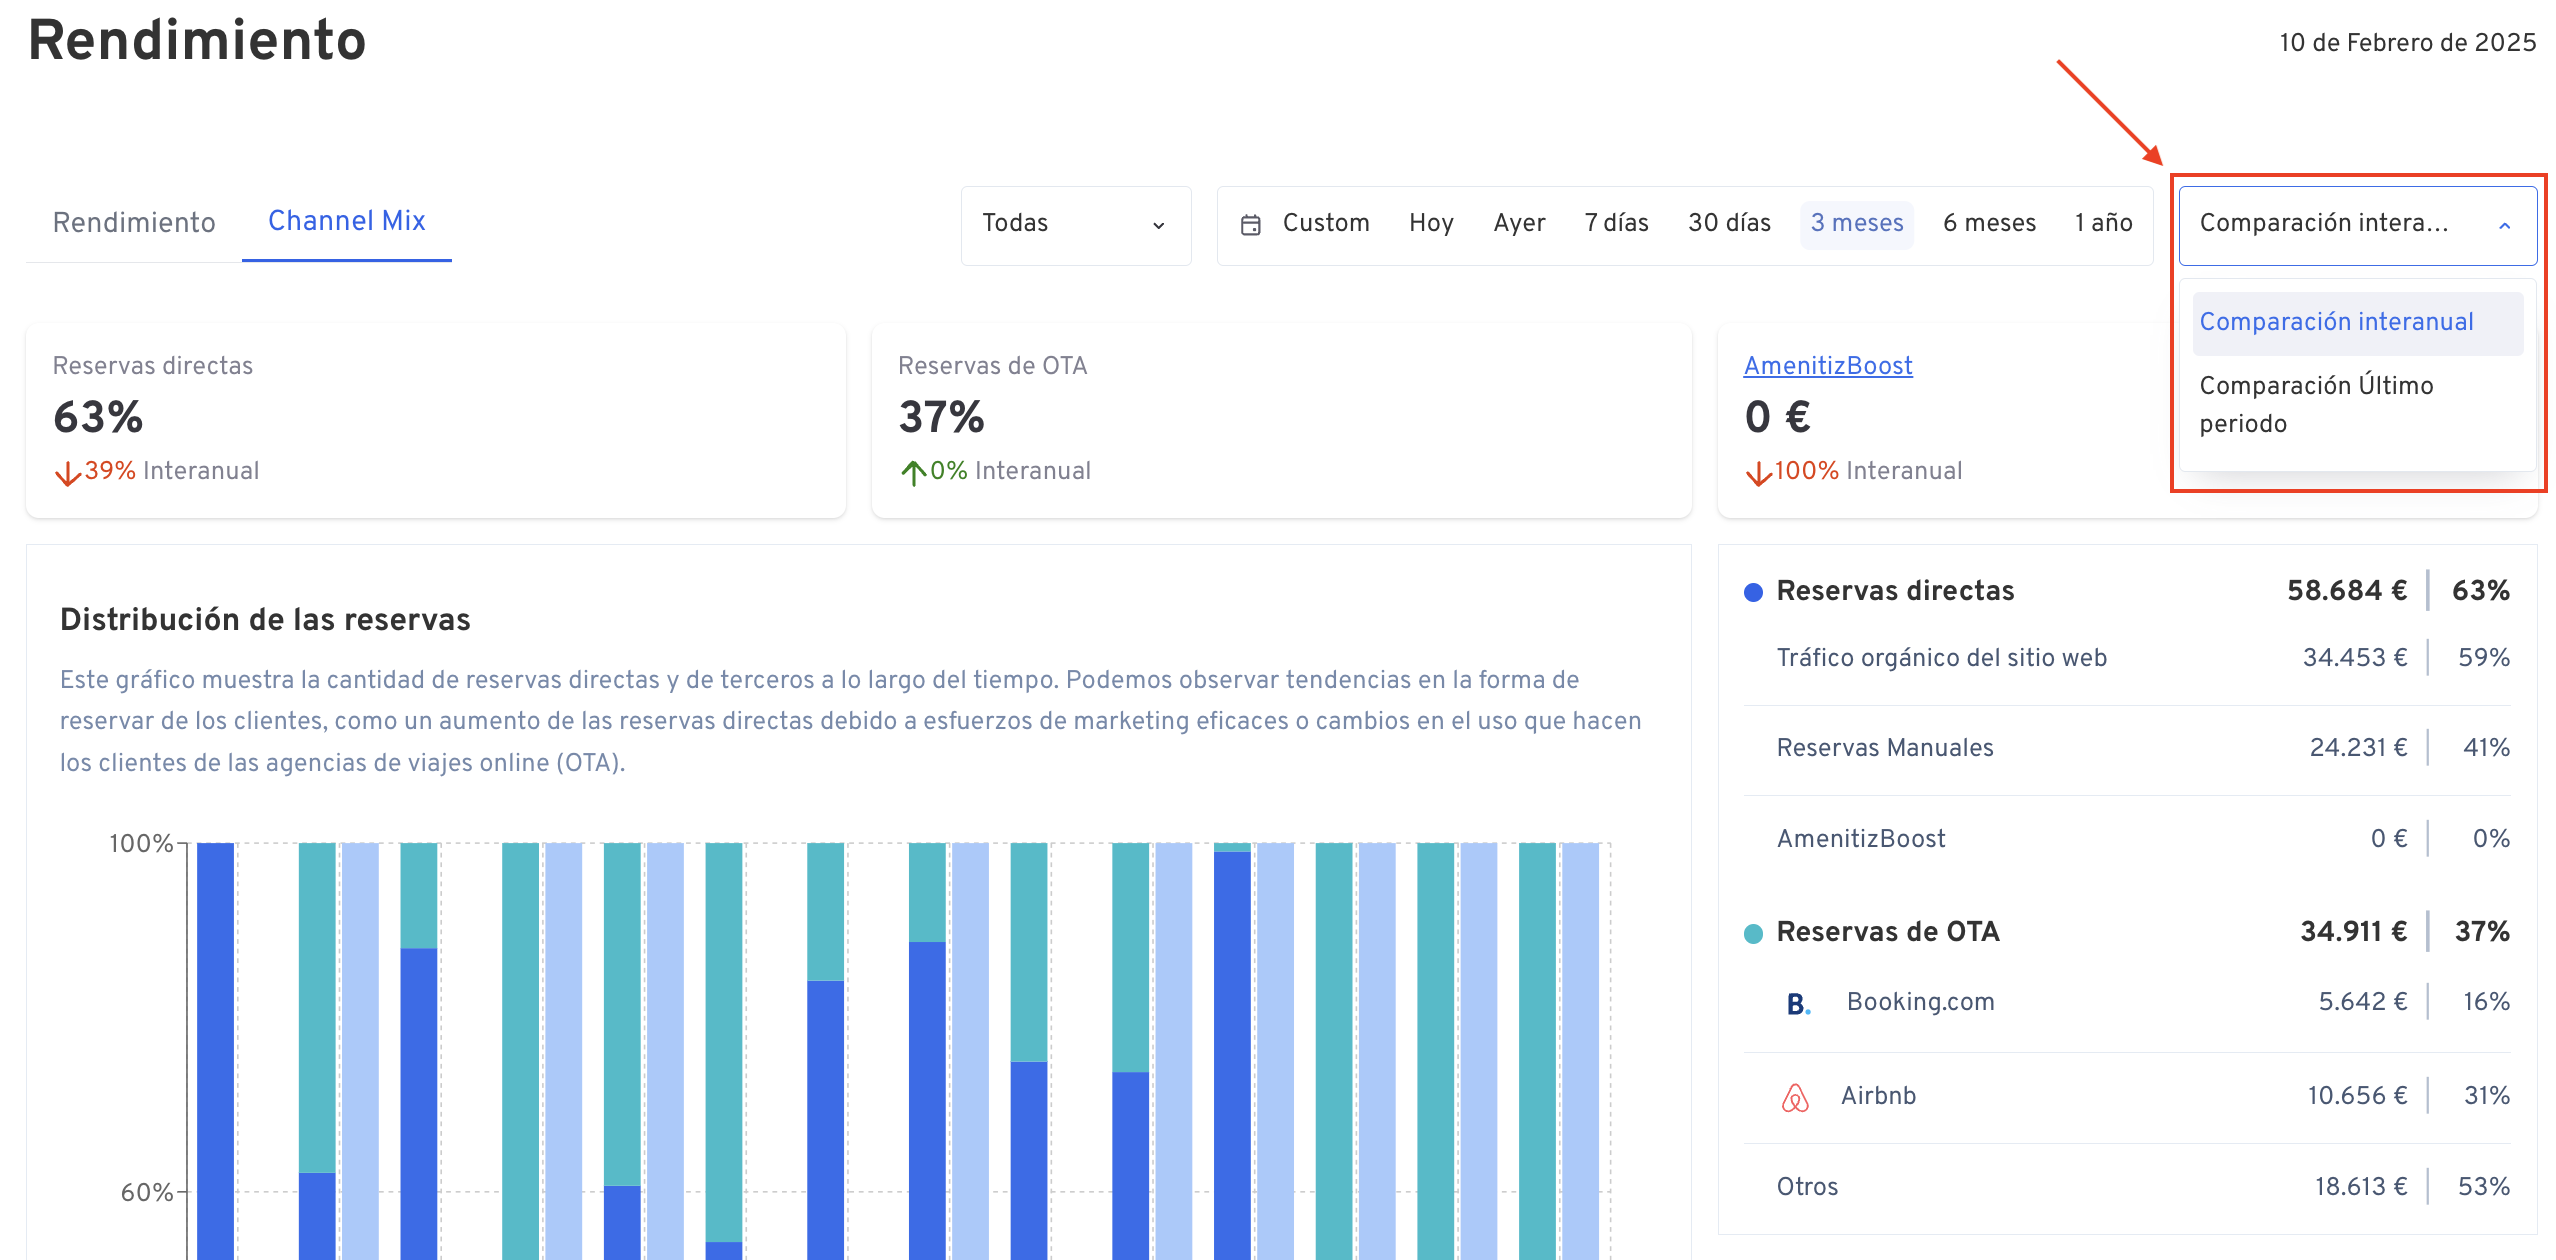Select the Comparación interanual option
The image size is (2556, 1260).
[2358, 323]
